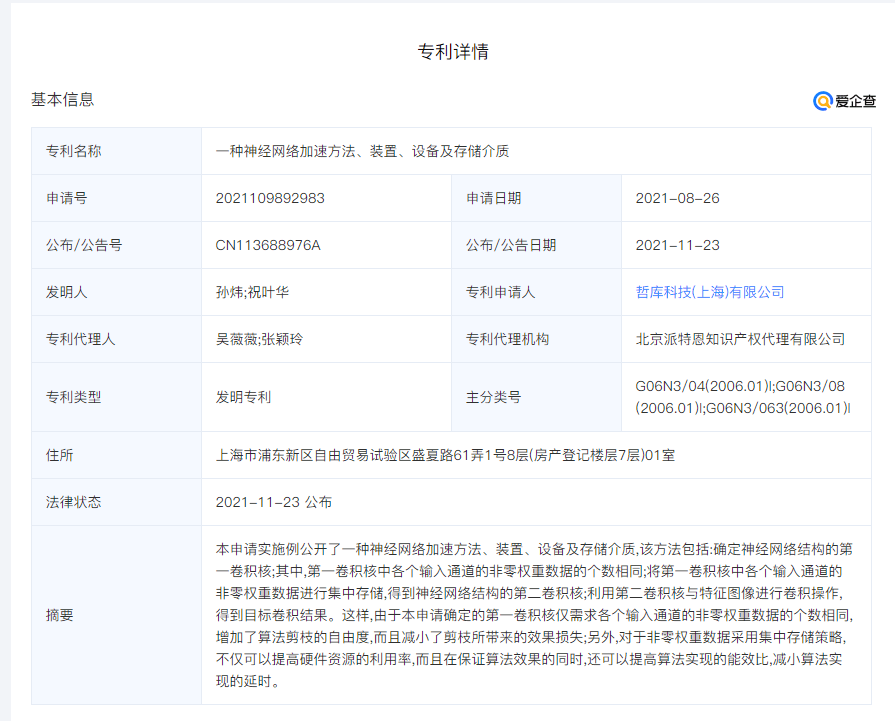Select application number 2021109892983
The width and height of the screenshot is (895, 721).
point(270,198)
